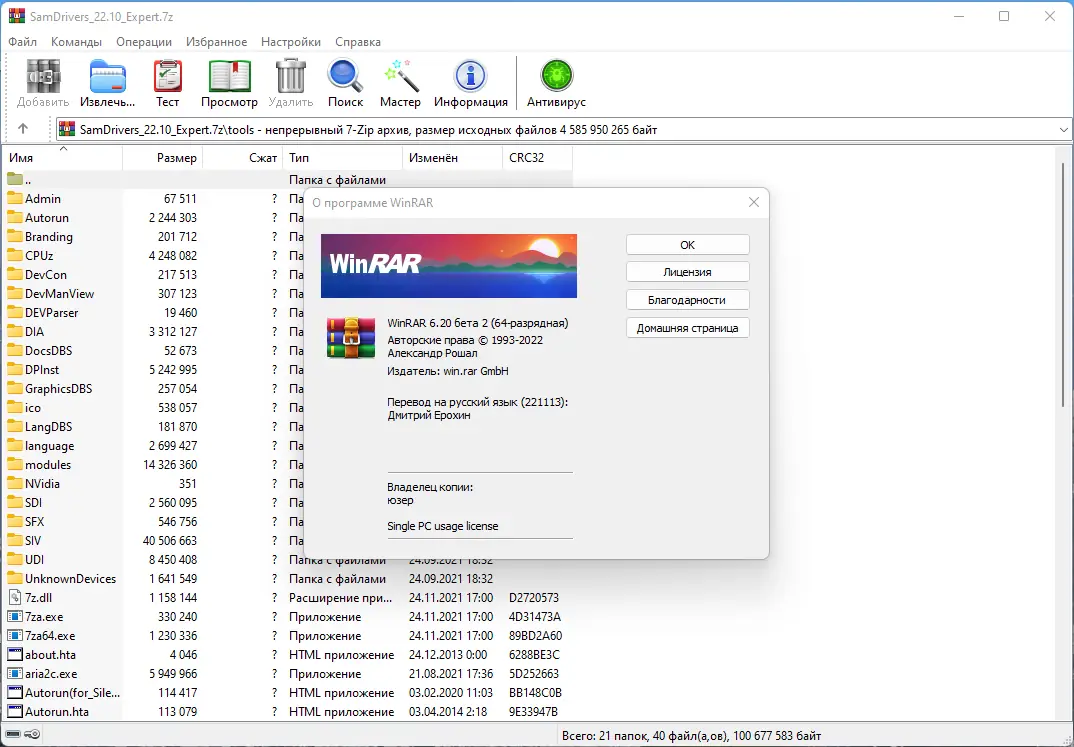The width and height of the screenshot is (1074, 747).
Task: Select the NVidia folder name
Action: coord(42,483)
